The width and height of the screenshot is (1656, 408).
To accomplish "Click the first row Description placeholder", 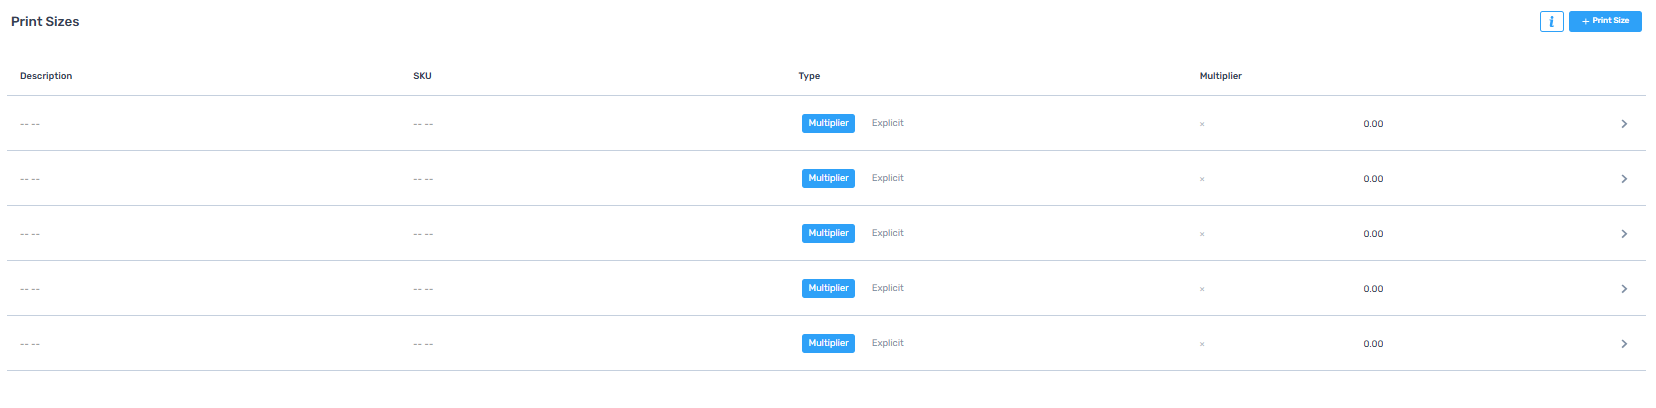I will (x=30, y=124).
